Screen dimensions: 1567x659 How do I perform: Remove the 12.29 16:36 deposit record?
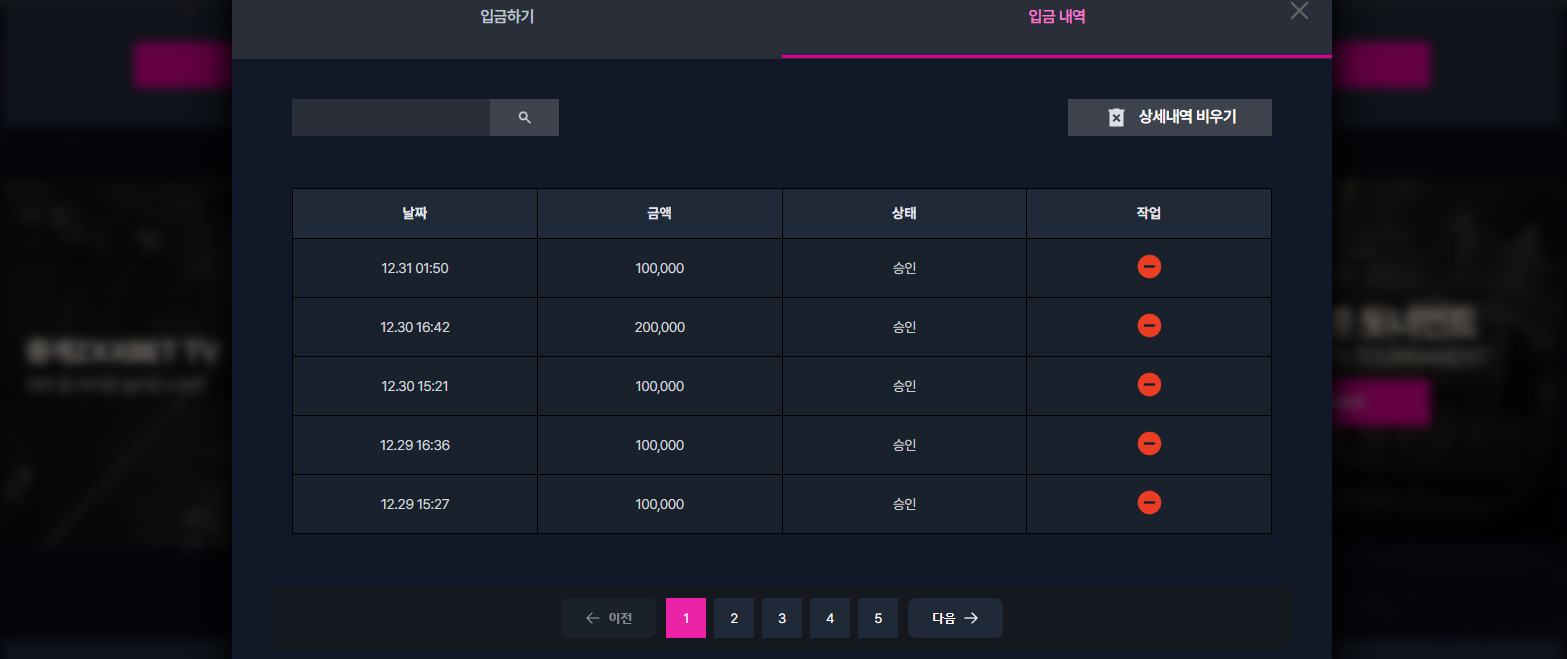[1149, 444]
